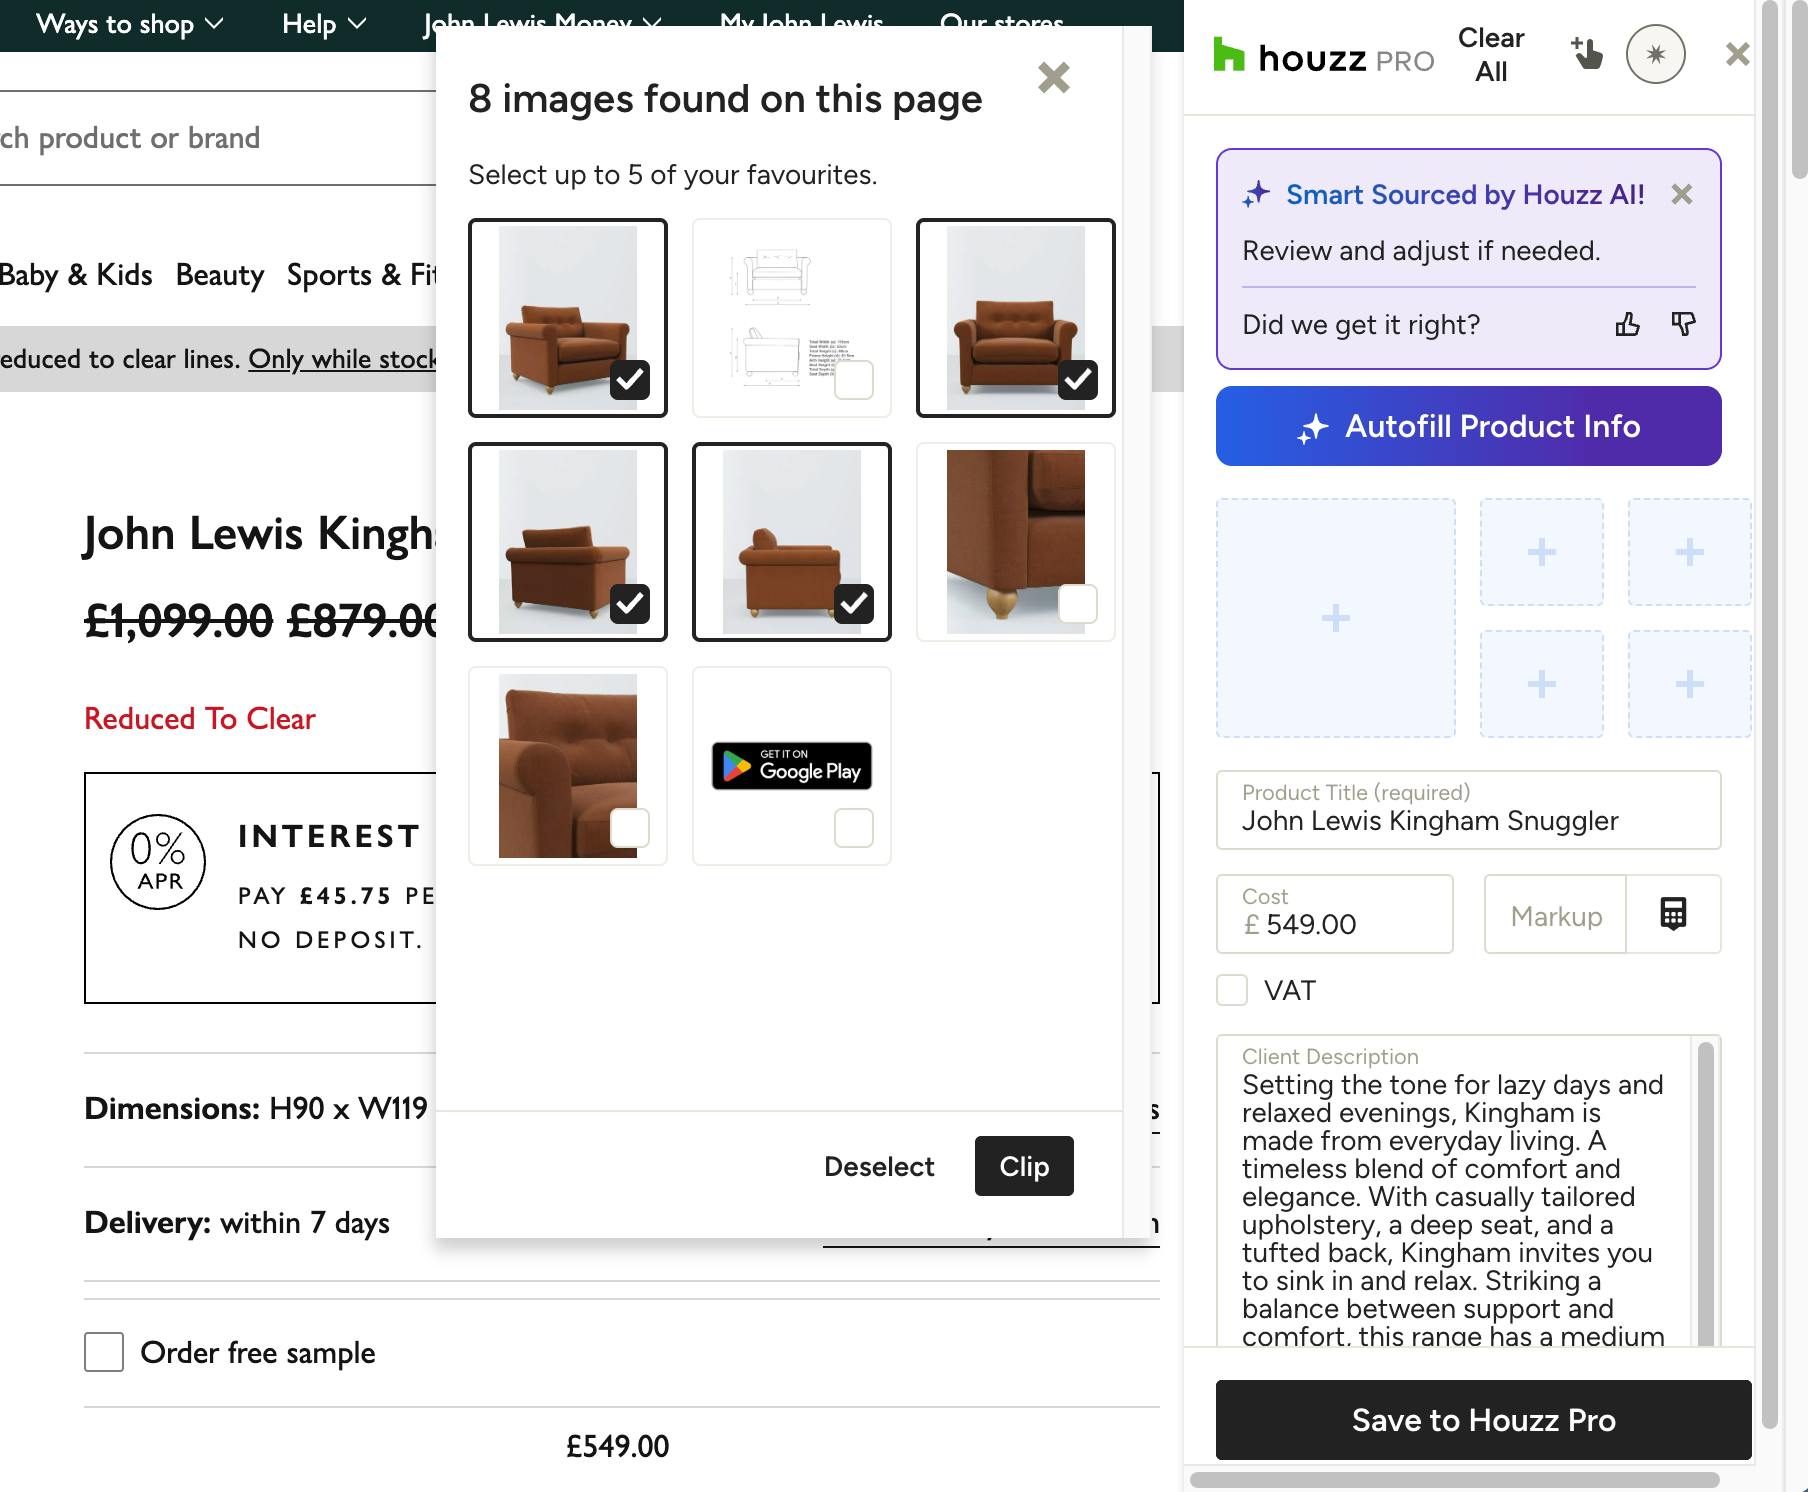Screen dimensions: 1808x1492
Task: Uncheck the first angled armchair image
Action: coord(630,380)
